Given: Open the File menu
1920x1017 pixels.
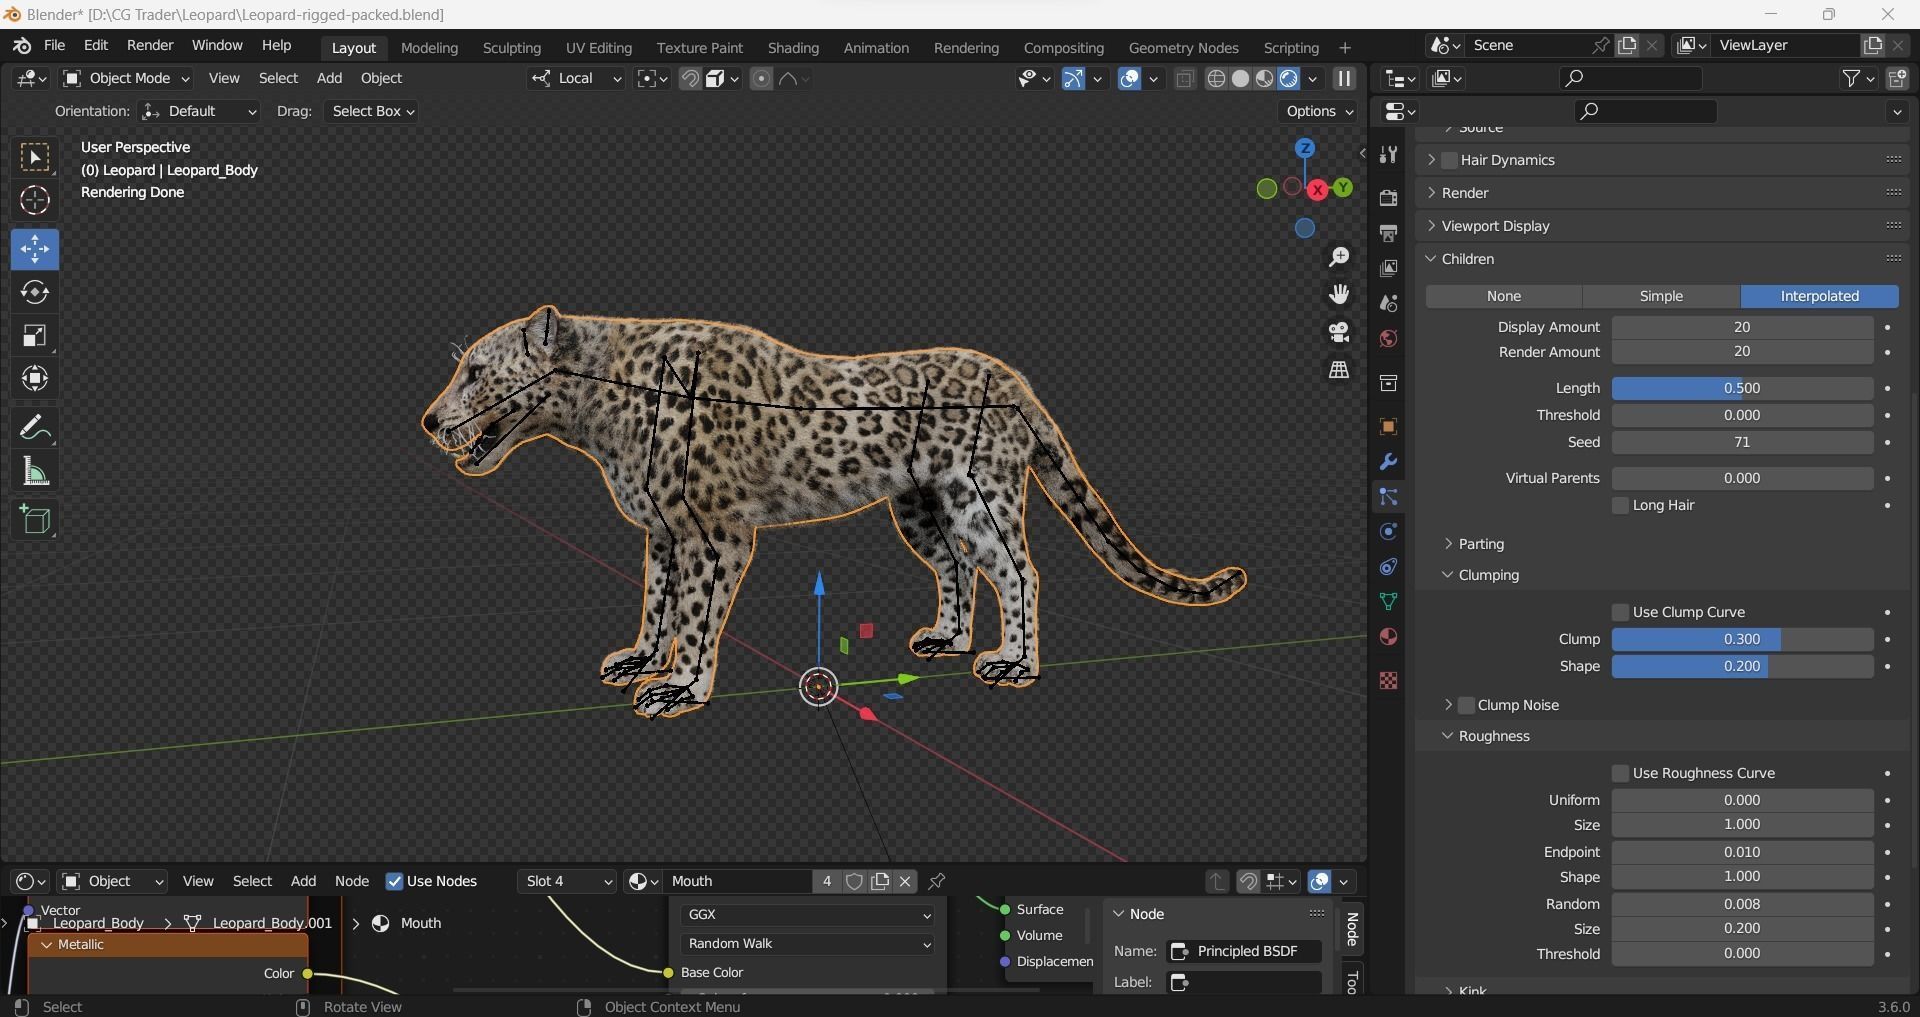Looking at the screenshot, I should tap(54, 45).
